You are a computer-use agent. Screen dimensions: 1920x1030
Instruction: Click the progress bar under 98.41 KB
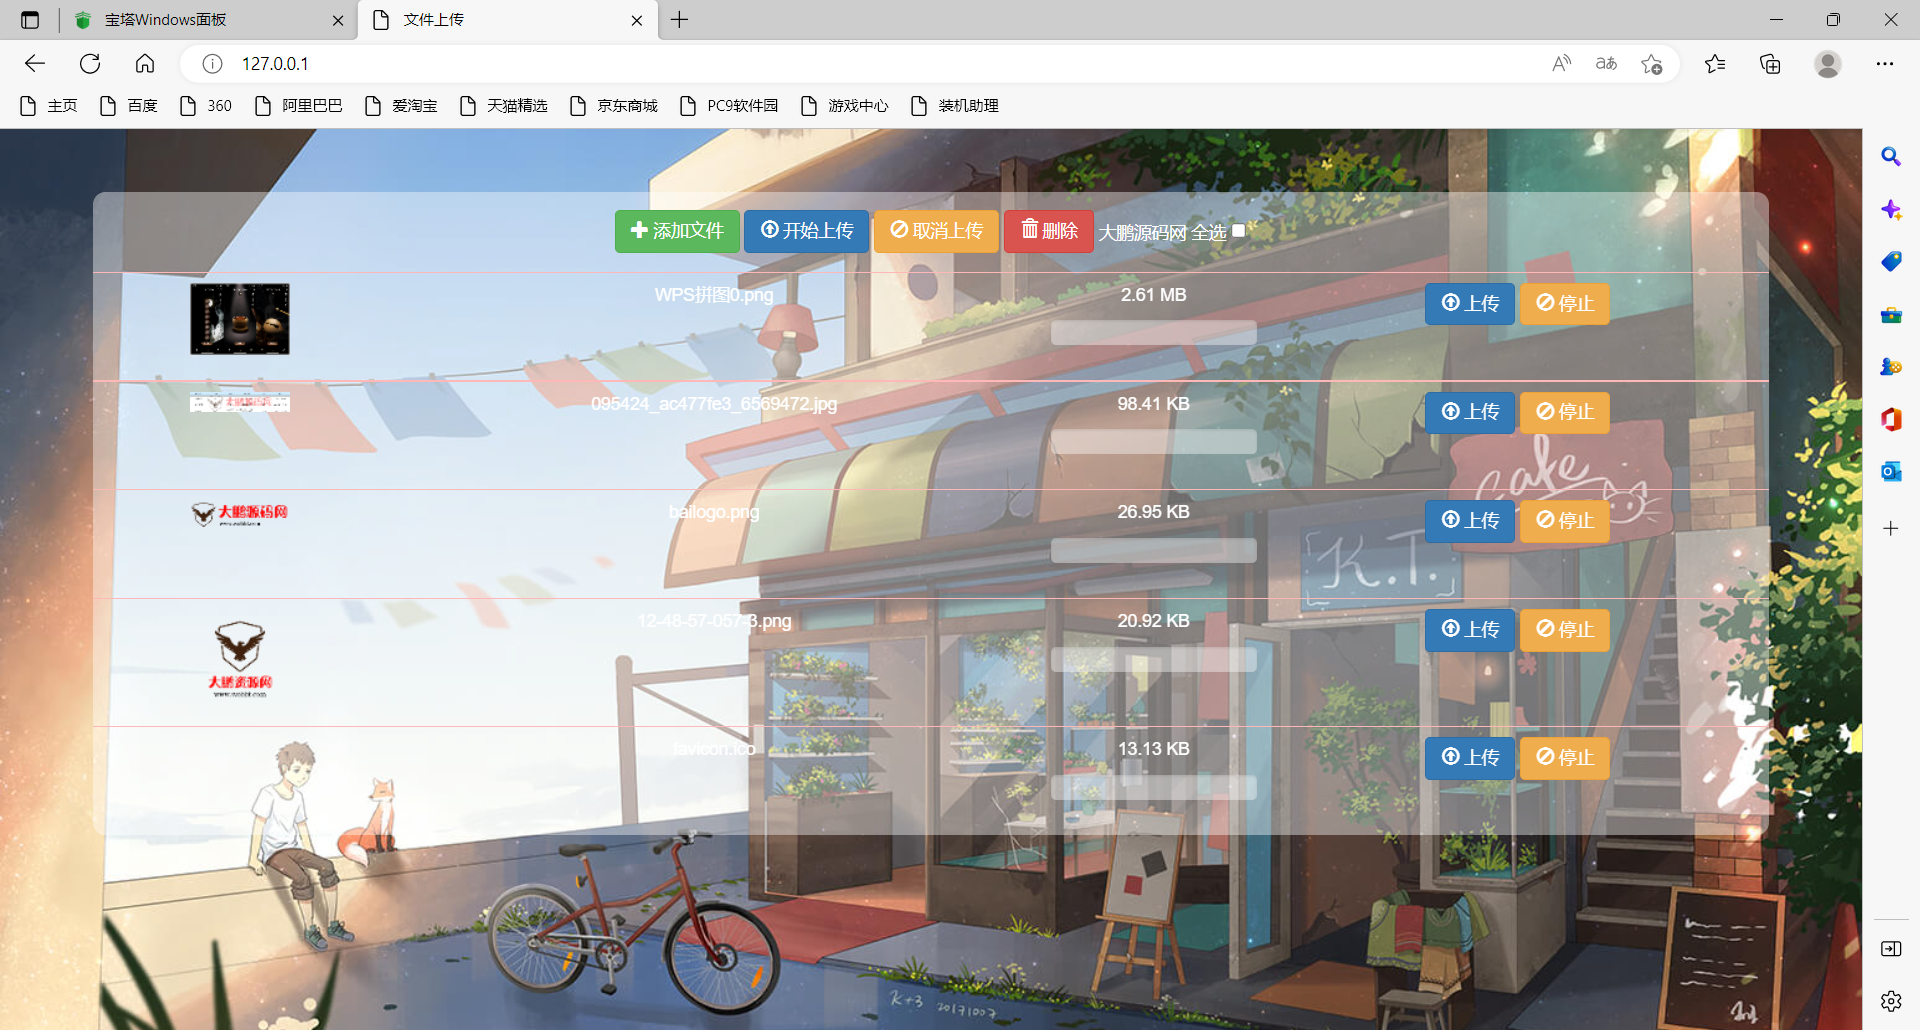click(1153, 442)
